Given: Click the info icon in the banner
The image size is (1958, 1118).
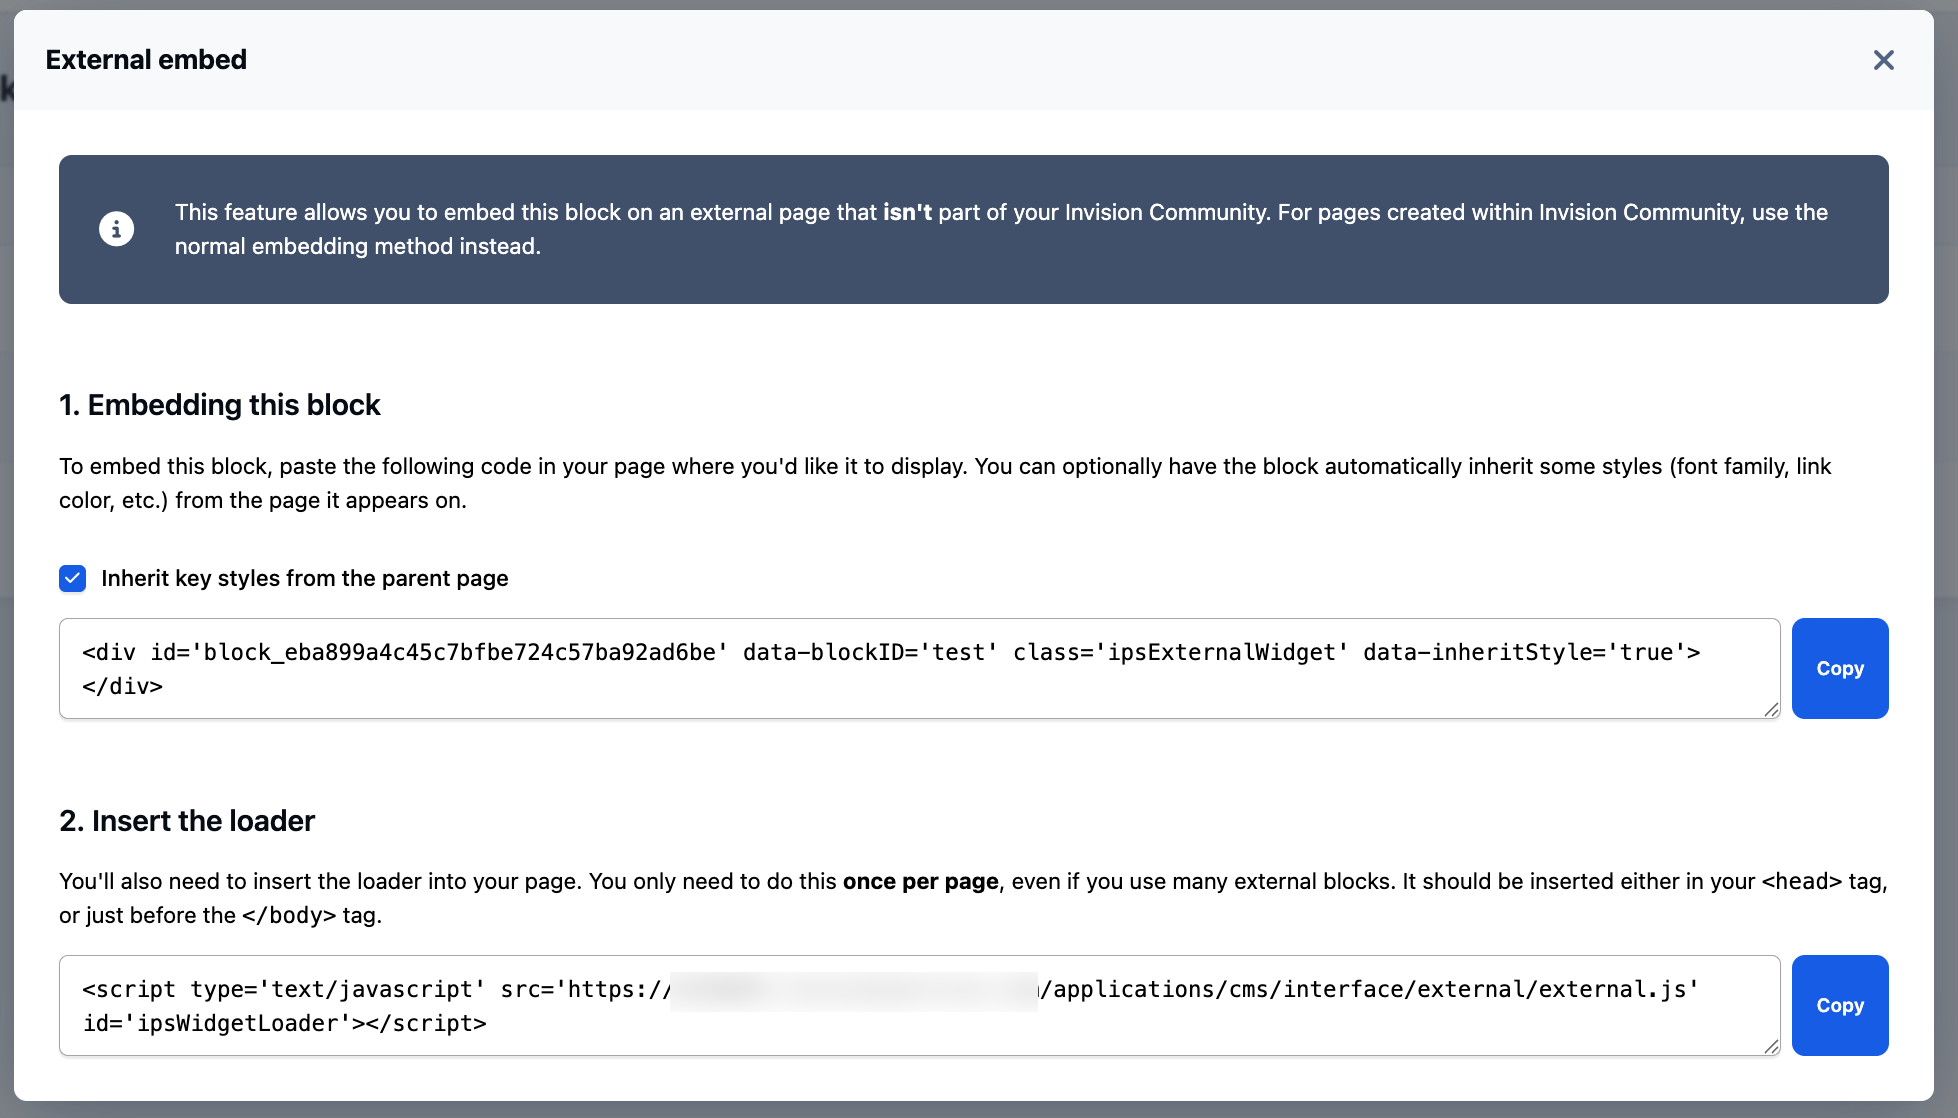Looking at the screenshot, I should [116, 229].
